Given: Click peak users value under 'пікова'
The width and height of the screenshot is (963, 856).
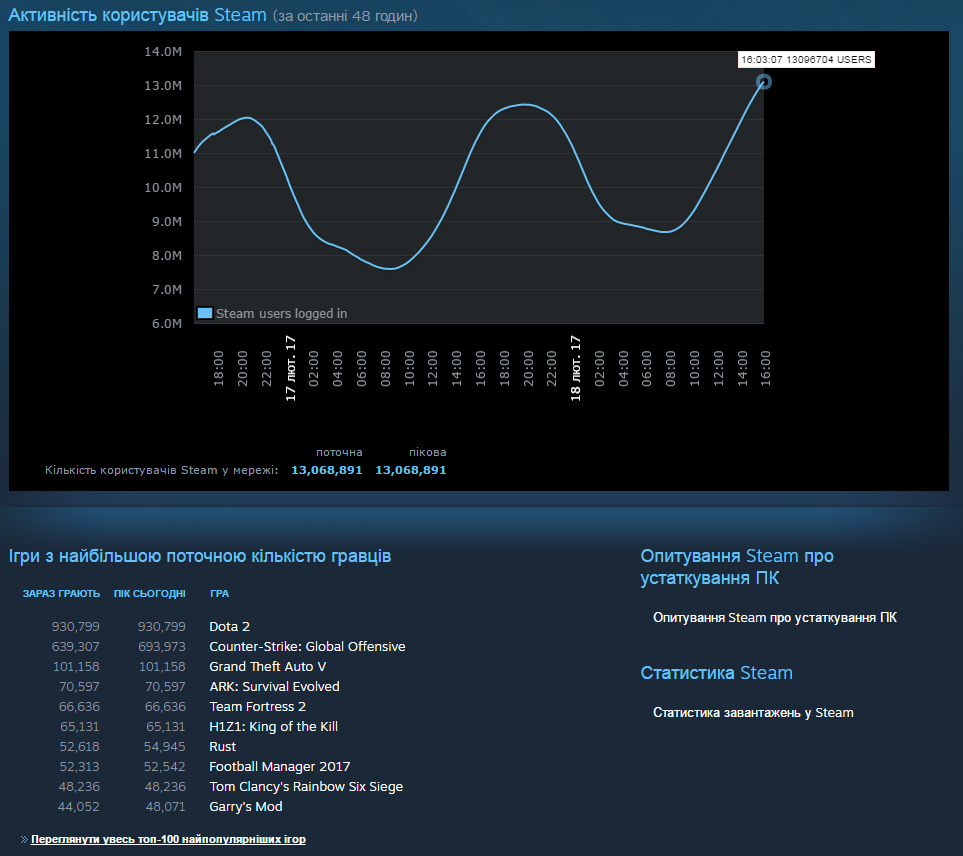Looking at the screenshot, I should tap(411, 470).
